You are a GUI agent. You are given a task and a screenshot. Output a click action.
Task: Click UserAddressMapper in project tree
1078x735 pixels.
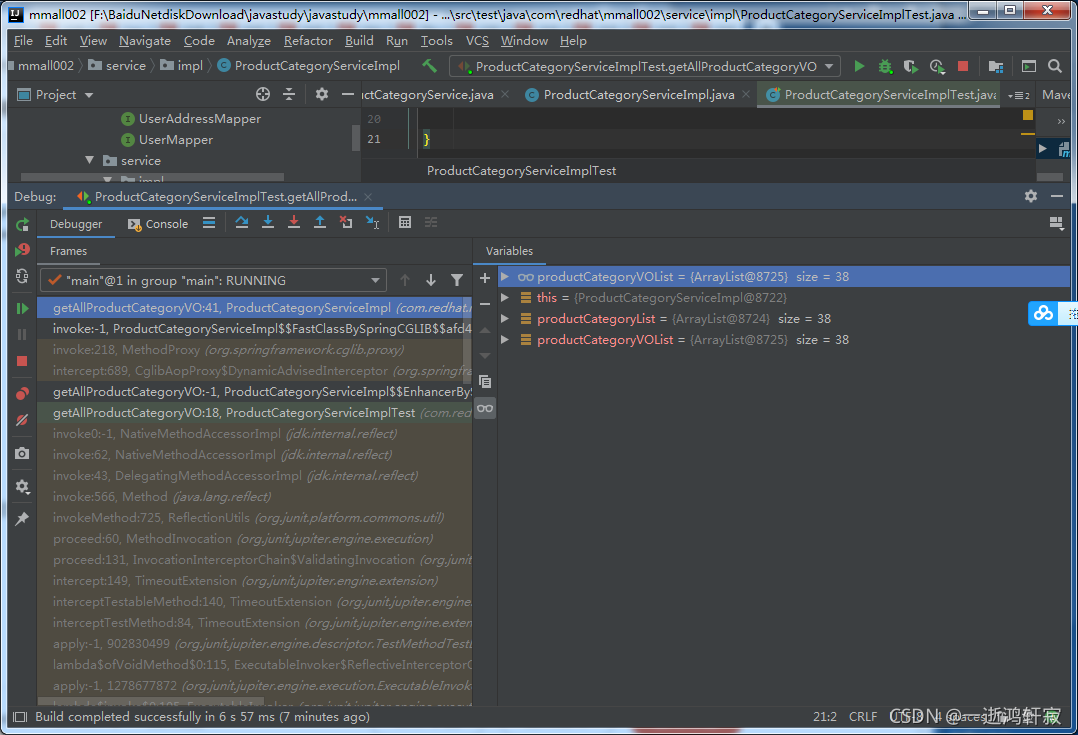coord(199,119)
